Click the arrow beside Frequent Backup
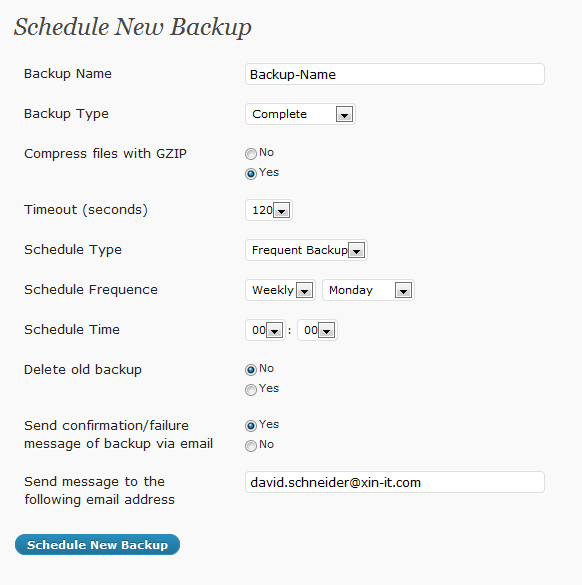Image resolution: width=582 pixels, height=585 pixels. [x=357, y=250]
